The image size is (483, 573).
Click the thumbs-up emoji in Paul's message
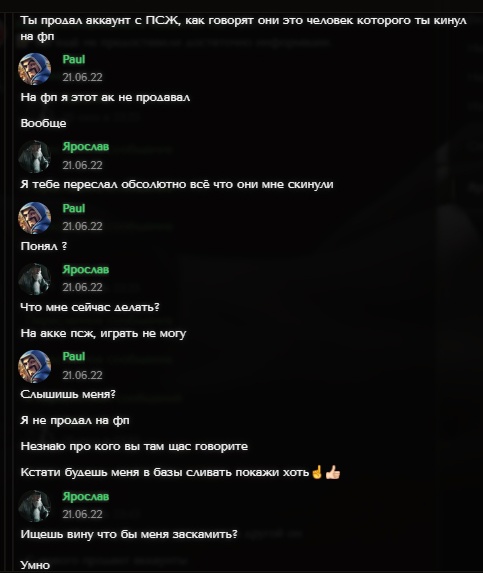tap(333, 472)
